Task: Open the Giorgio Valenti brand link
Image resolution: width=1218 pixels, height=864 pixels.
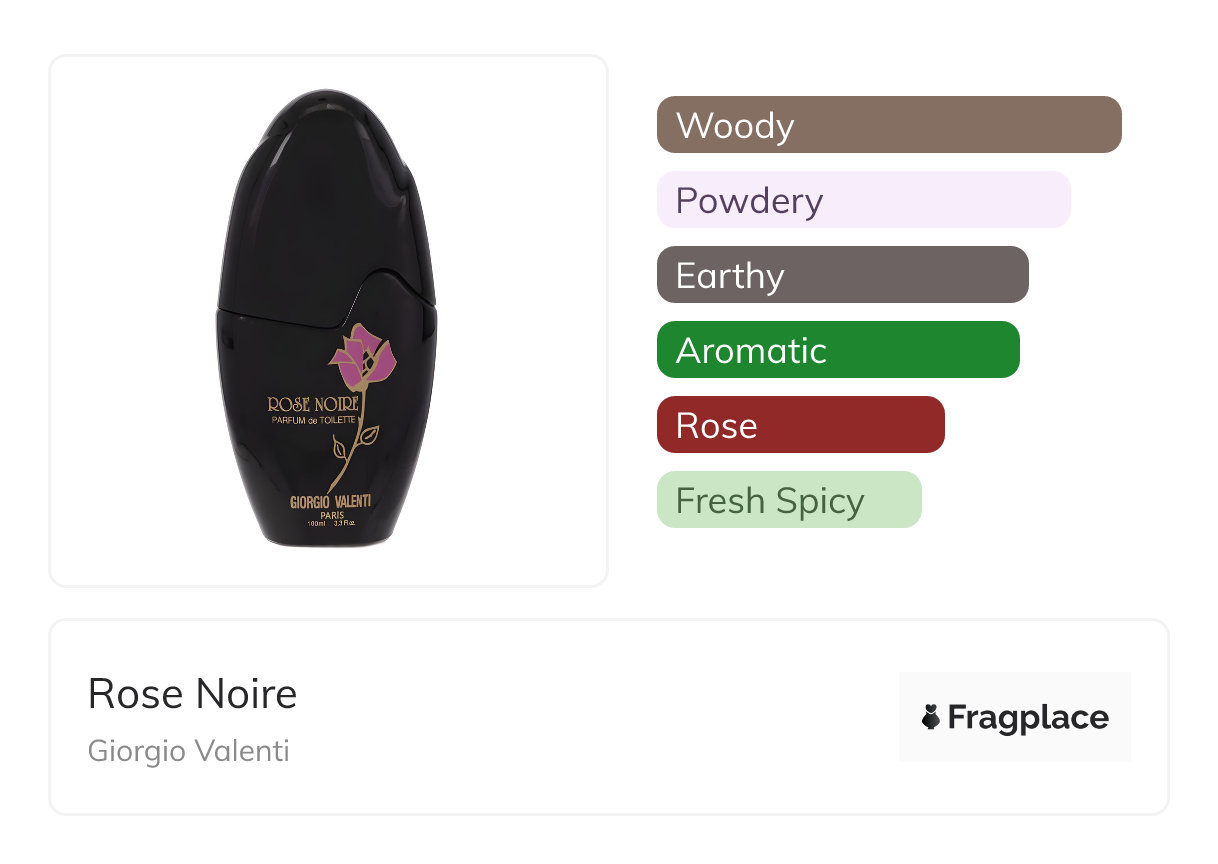Action: click(x=188, y=751)
